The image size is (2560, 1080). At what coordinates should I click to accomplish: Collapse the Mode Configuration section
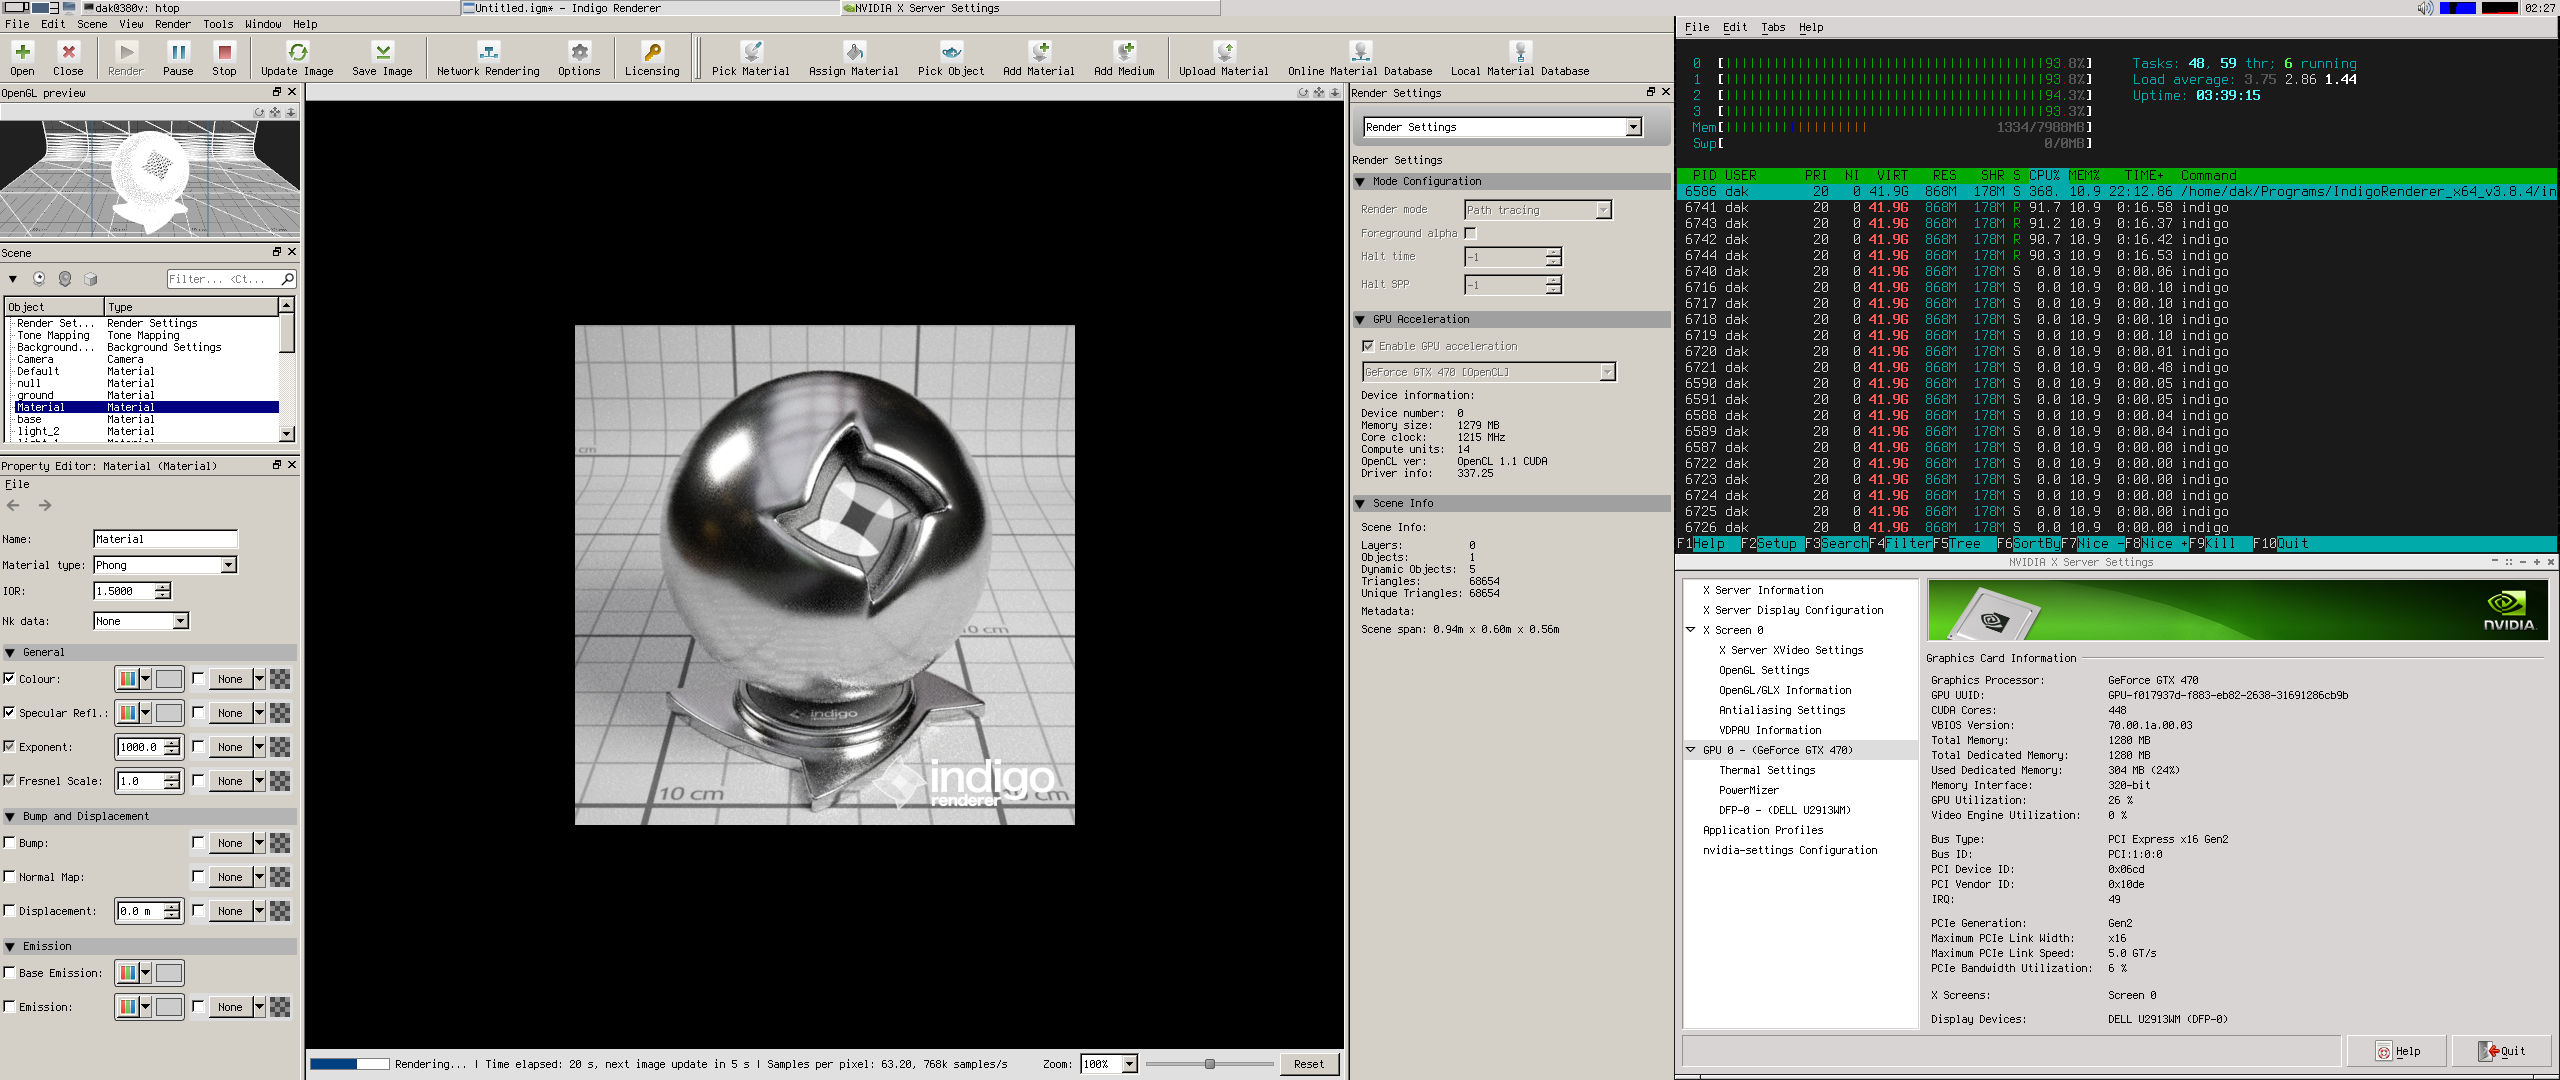pos(1360,182)
